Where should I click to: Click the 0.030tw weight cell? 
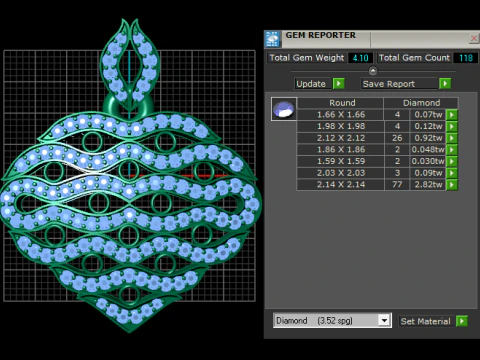428,161
